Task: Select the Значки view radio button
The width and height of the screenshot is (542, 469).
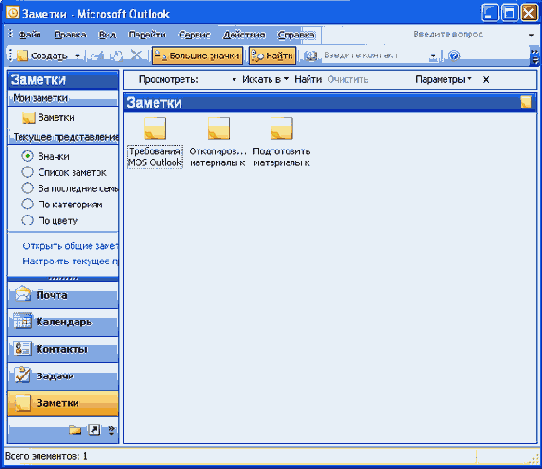Action: point(27,156)
